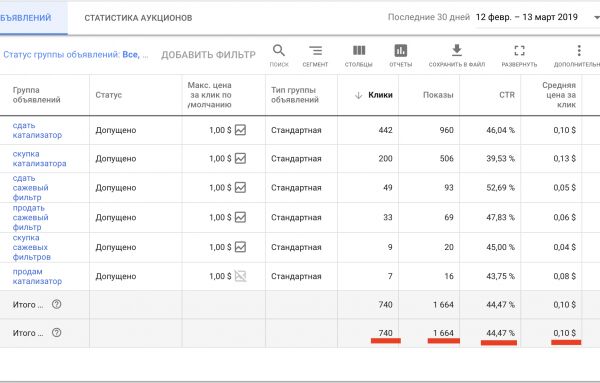Click help icon on last Итого row

[57, 333]
